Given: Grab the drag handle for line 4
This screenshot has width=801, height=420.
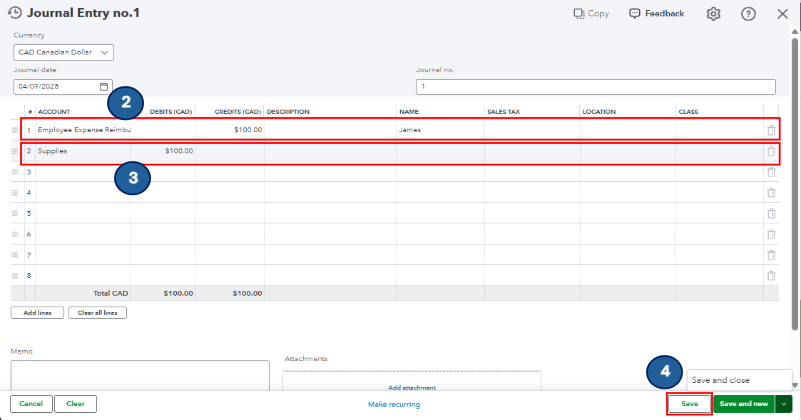Looking at the screenshot, I should pos(15,193).
